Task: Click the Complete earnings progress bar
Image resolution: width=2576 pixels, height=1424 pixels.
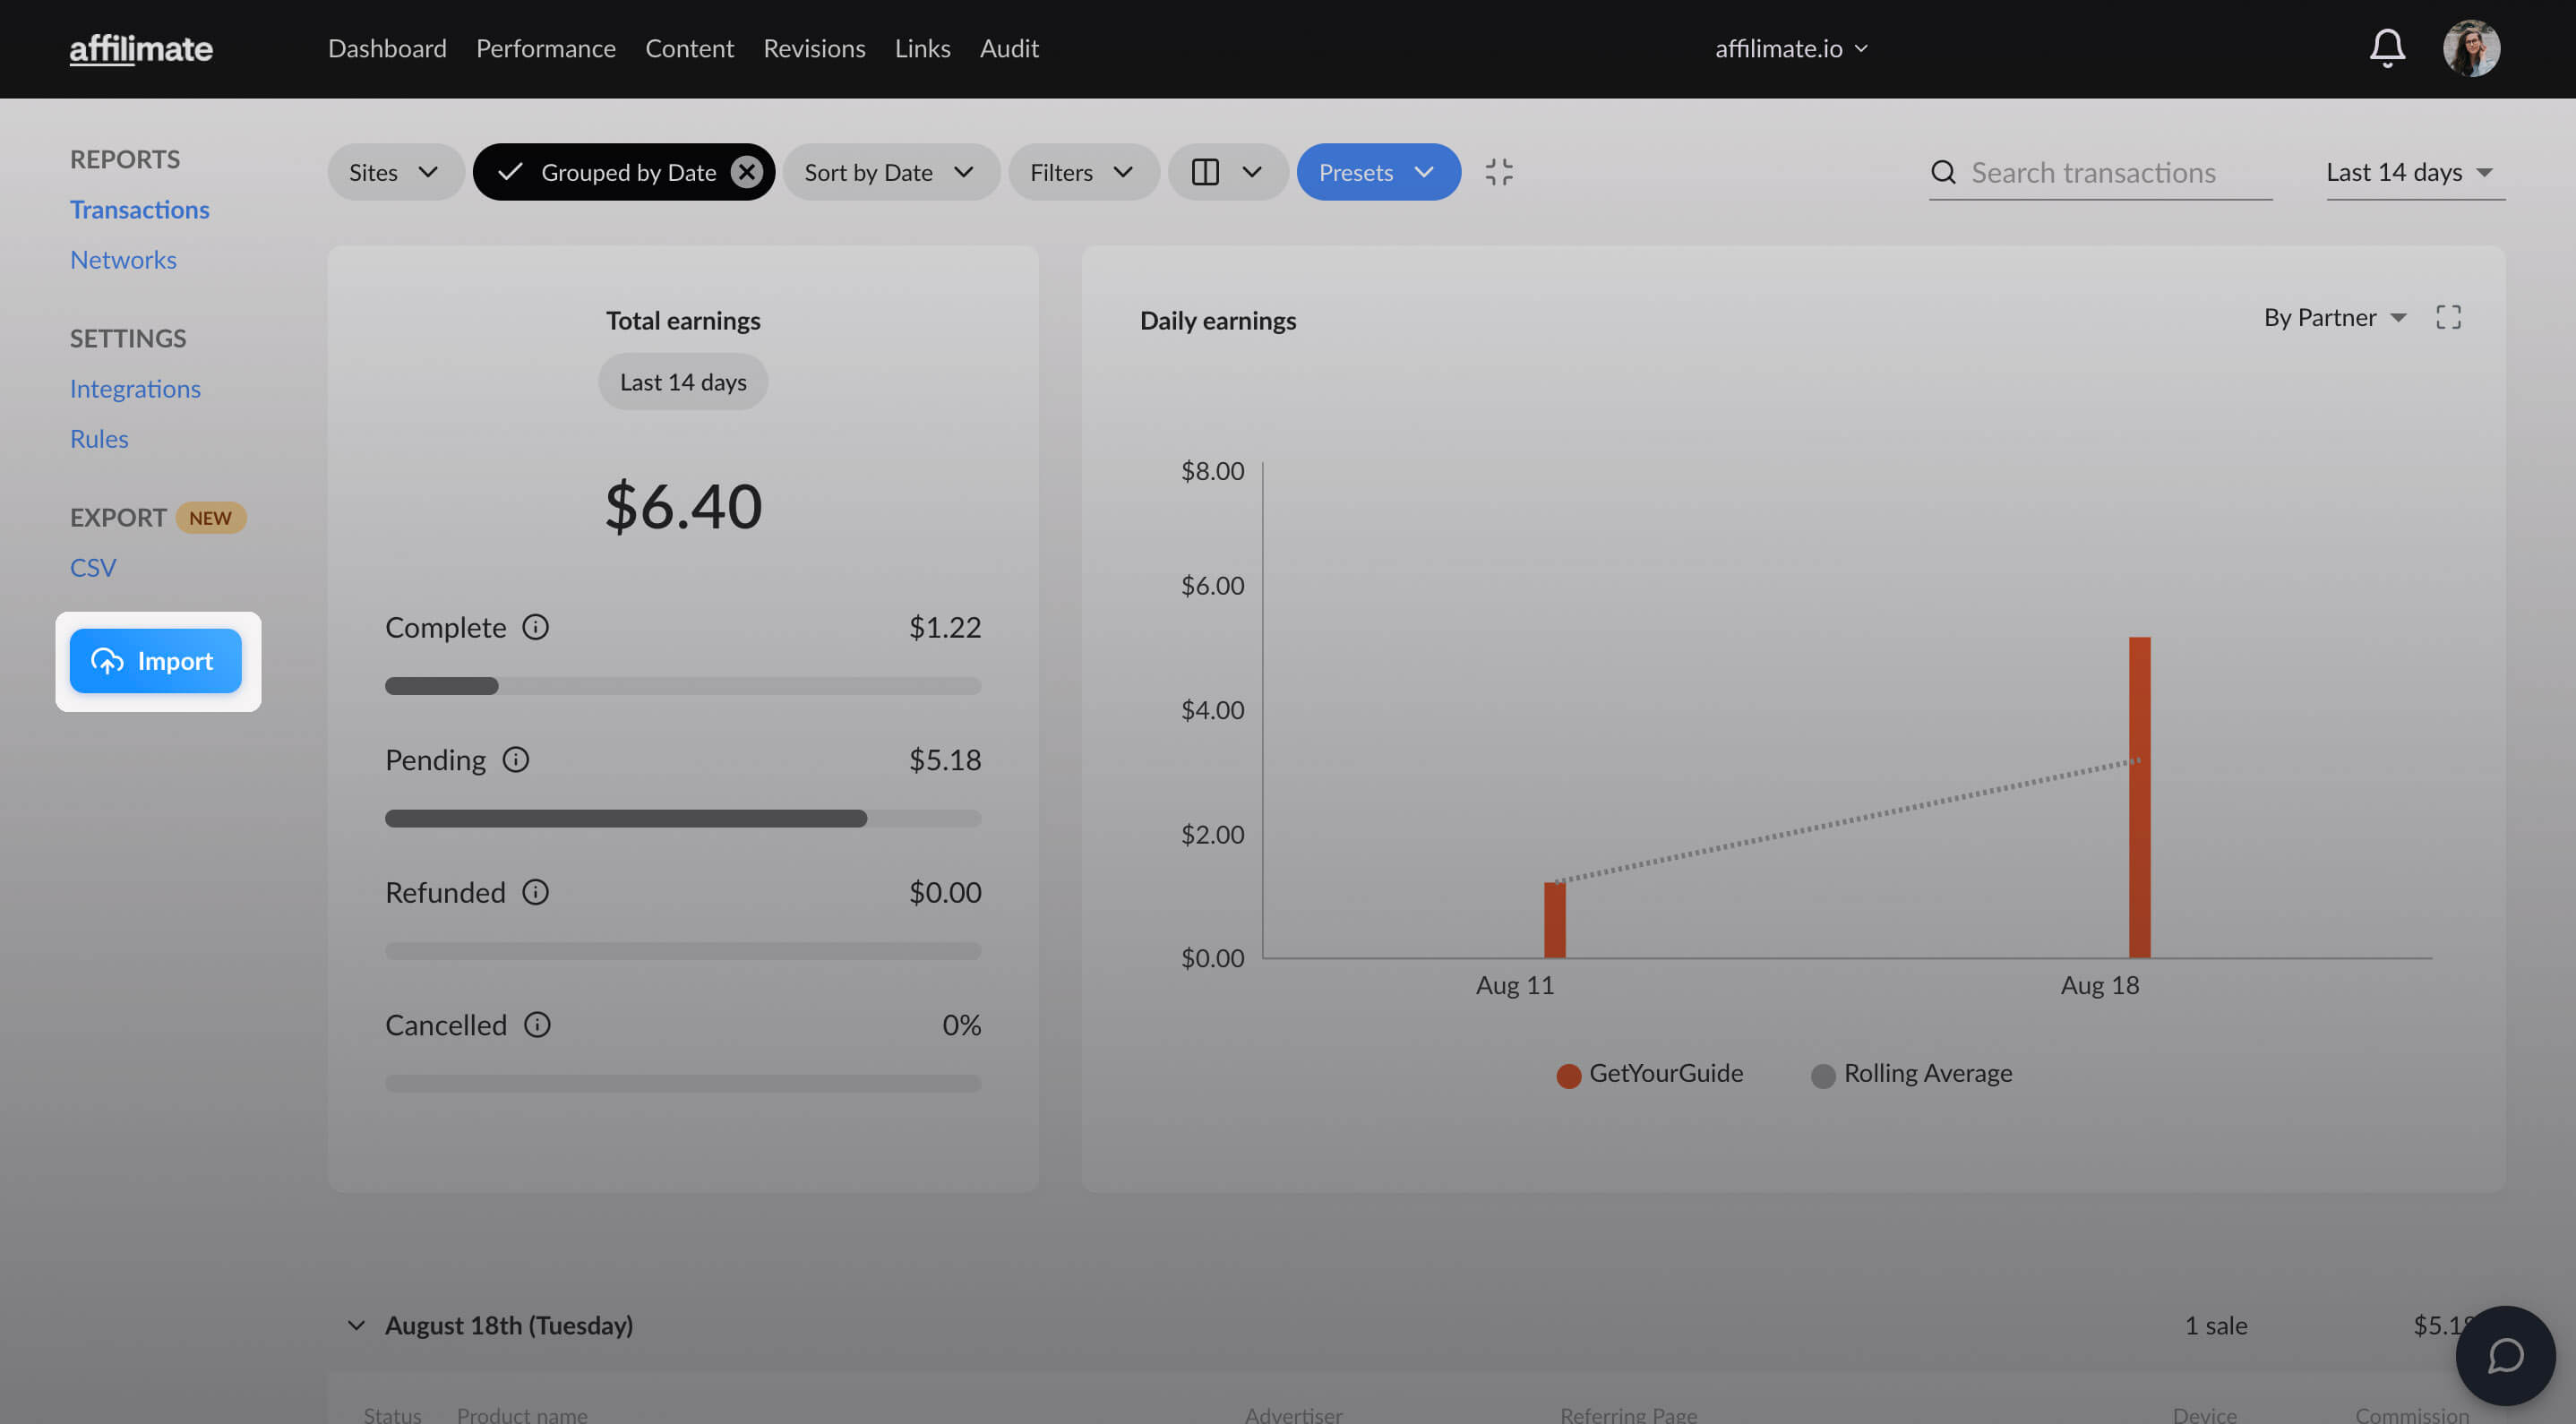Action: pyautogui.click(x=683, y=686)
